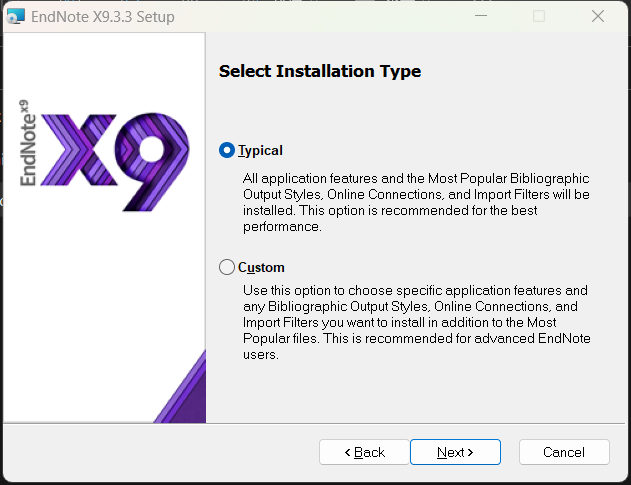Viewport: 631px width, 485px height.
Task: Choose the Custom installation radio button
Action: pyautogui.click(x=227, y=267)
